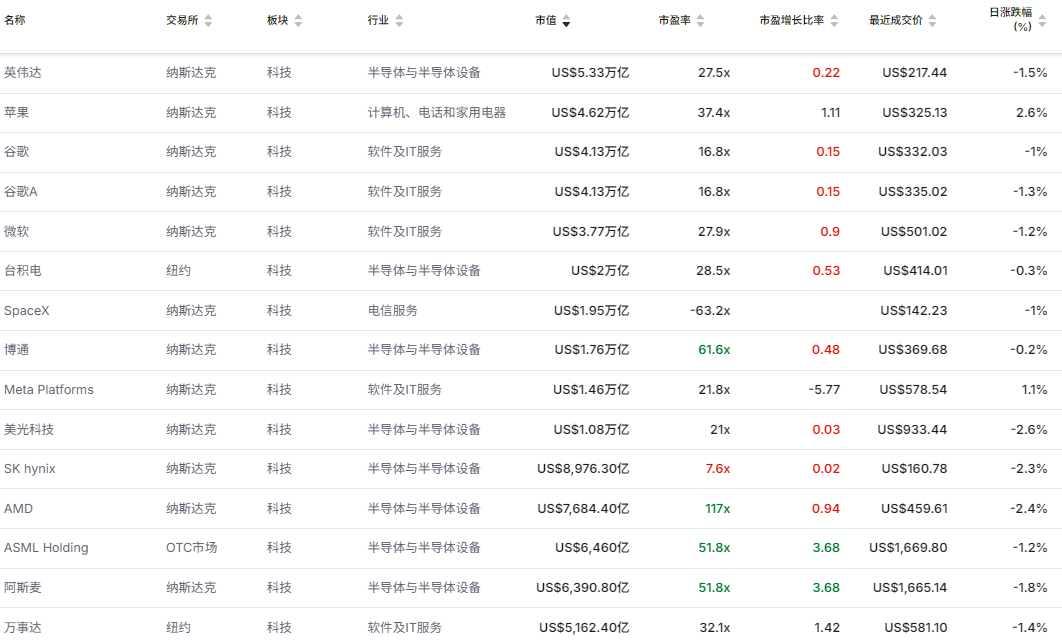Select 微软 price US$501.02
The image size is (1062, 644).
pos(914,232)
